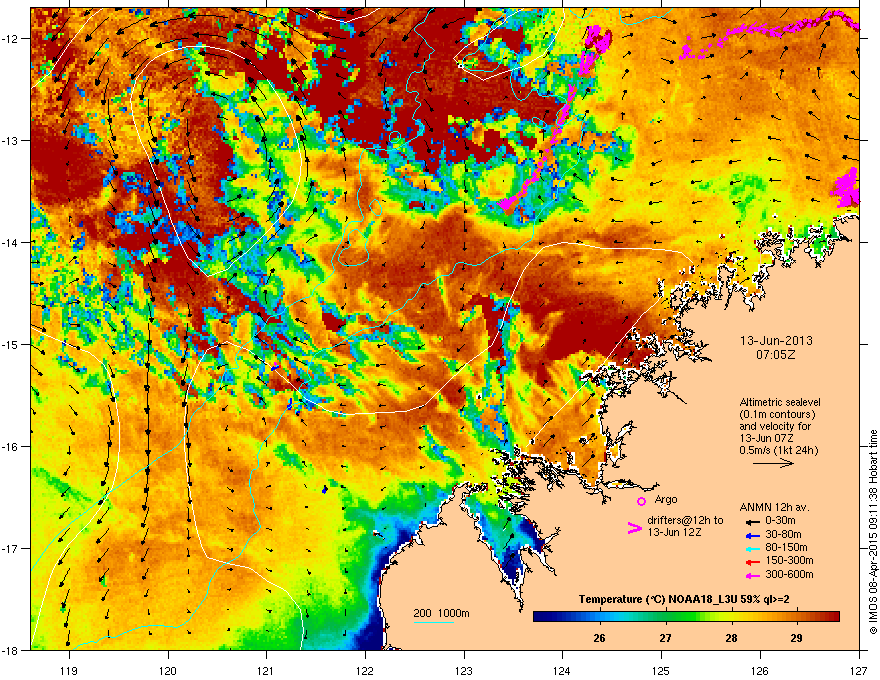Click the colorbar tick label 26
The height and width of the screenshot is (680, 880).
point(599,638)
